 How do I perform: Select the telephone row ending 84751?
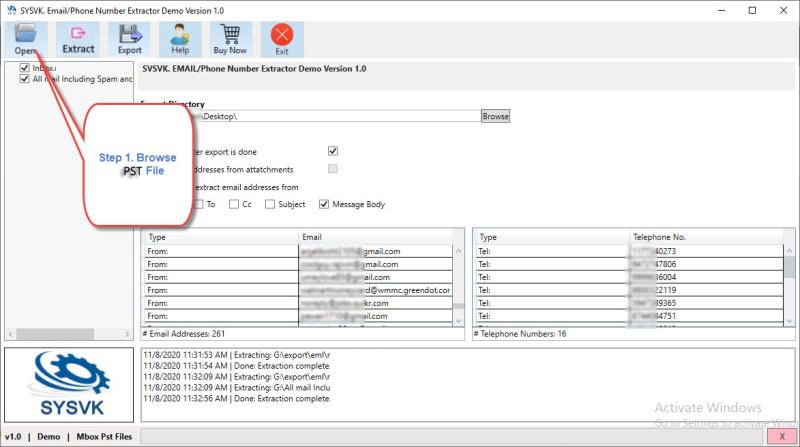click(630, 316)
